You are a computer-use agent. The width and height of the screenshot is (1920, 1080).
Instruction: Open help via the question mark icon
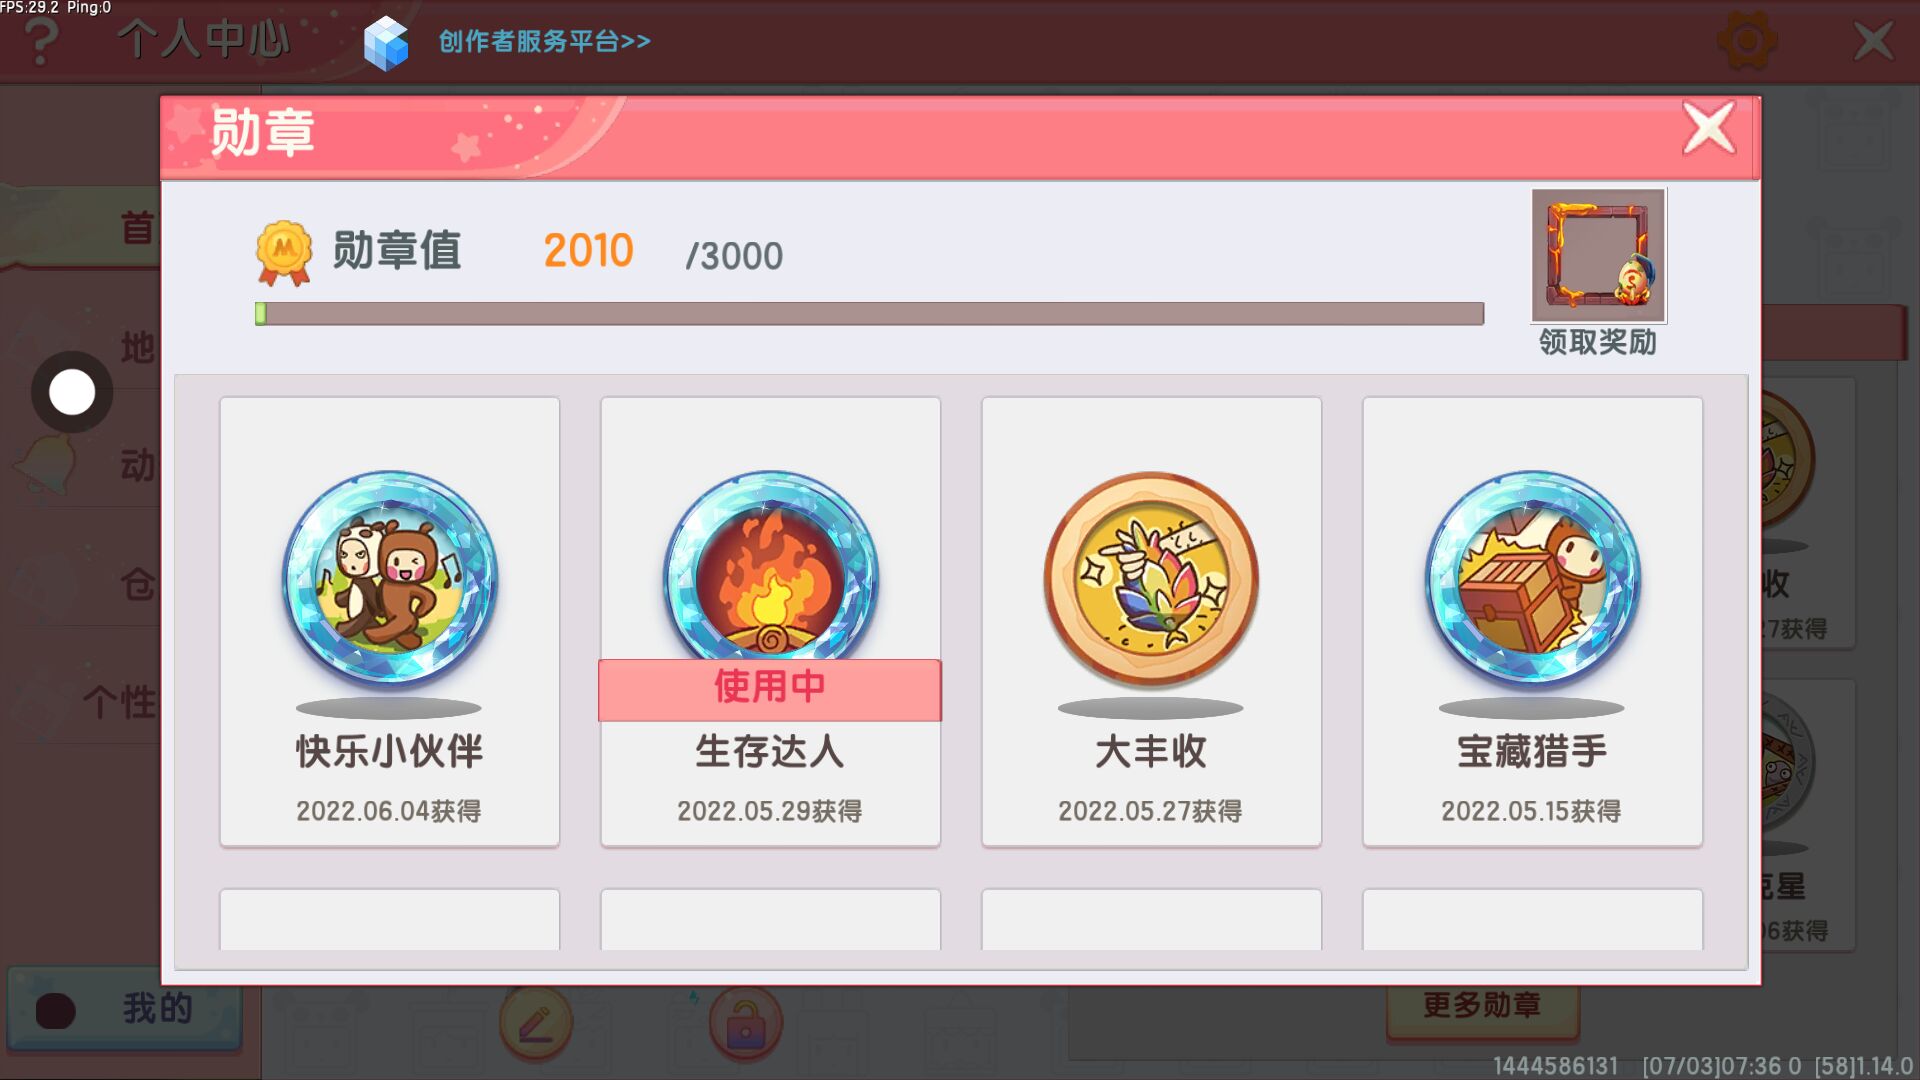(x=41, y=40)
